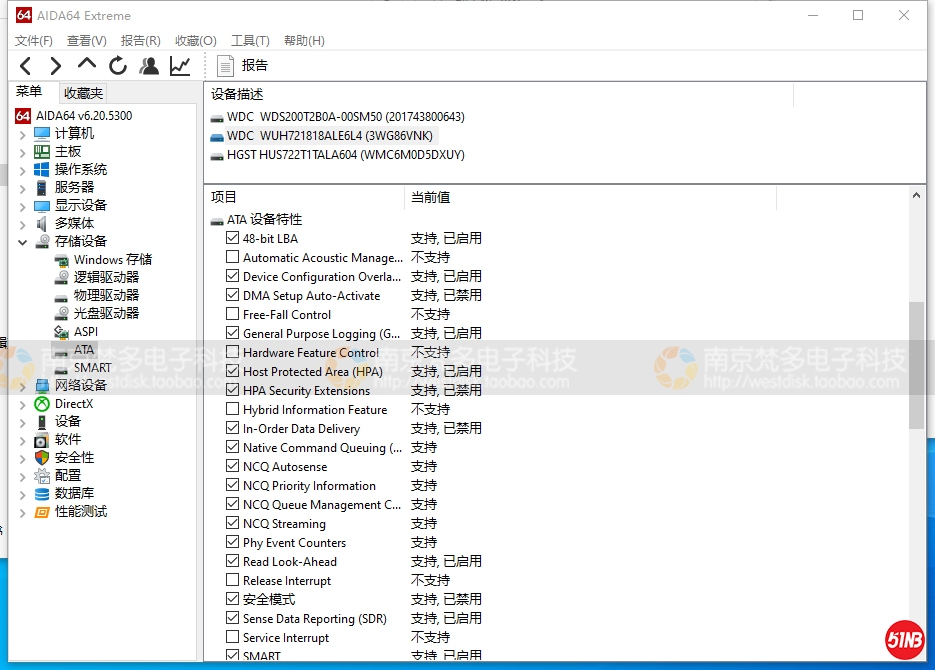Toggle the Release Interrupt checkbox
This screenshot has height=670, width=935.
click(x=233, y=580)
